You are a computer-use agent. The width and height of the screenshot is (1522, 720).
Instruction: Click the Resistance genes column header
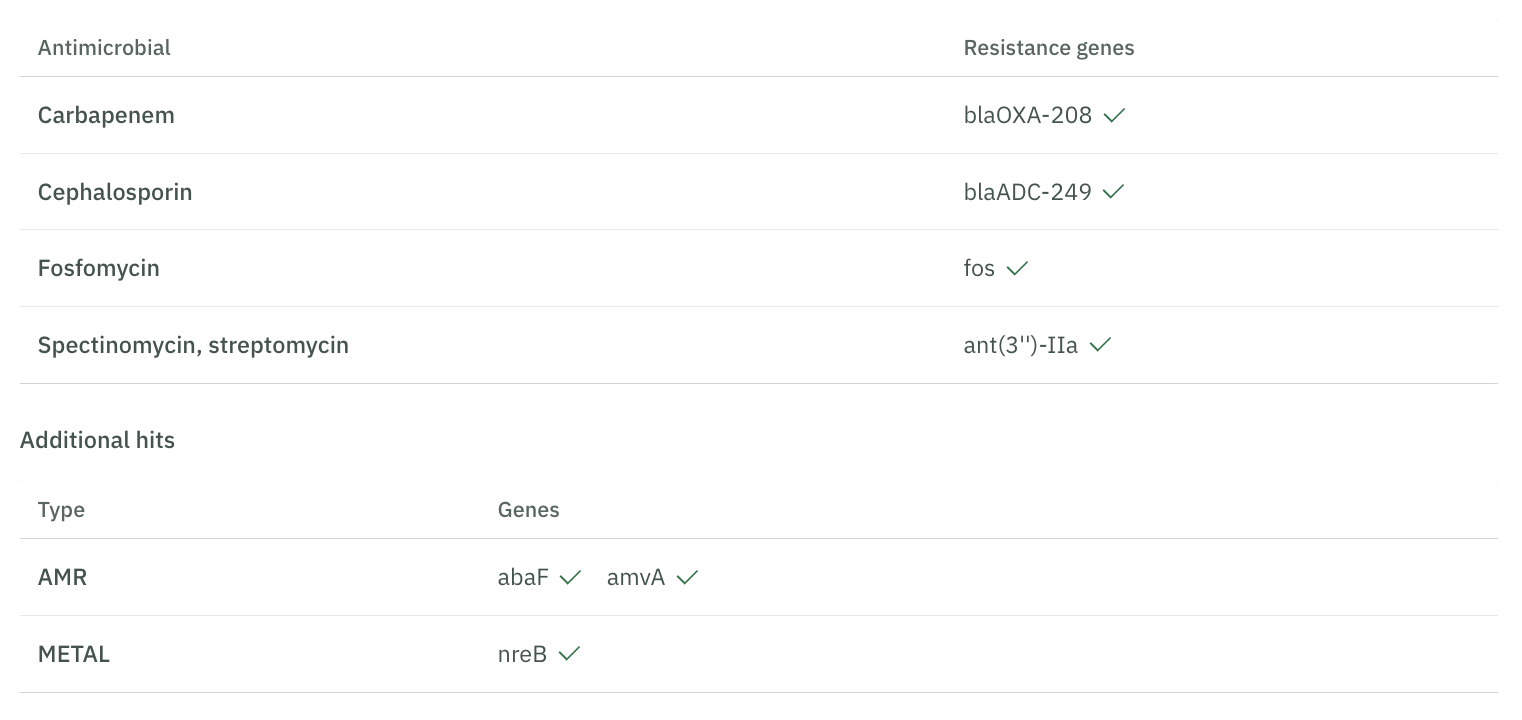(1049, 48)
